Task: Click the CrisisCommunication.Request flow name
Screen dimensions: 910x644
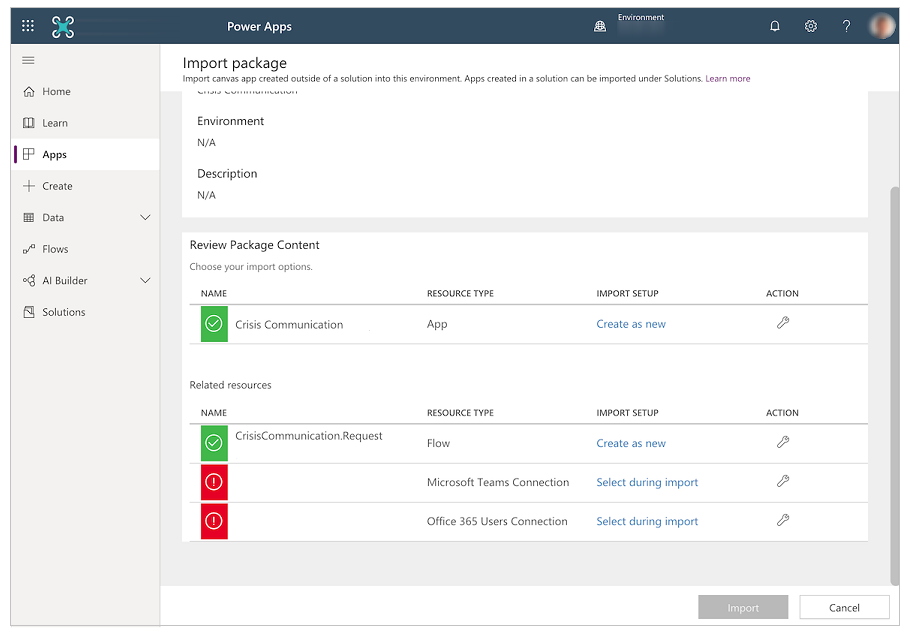Action: pyautogui.click(x=309, y=436)
